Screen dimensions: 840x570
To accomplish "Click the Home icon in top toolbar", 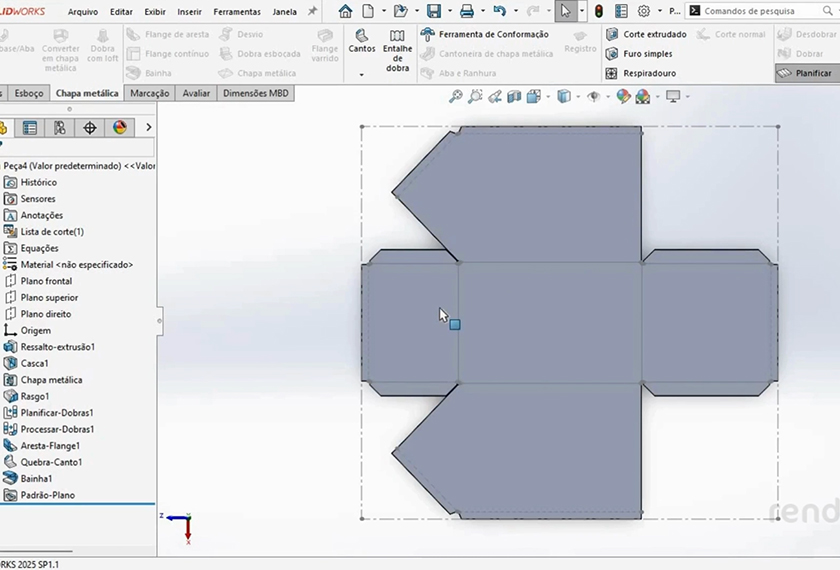I will pos(345,11).
